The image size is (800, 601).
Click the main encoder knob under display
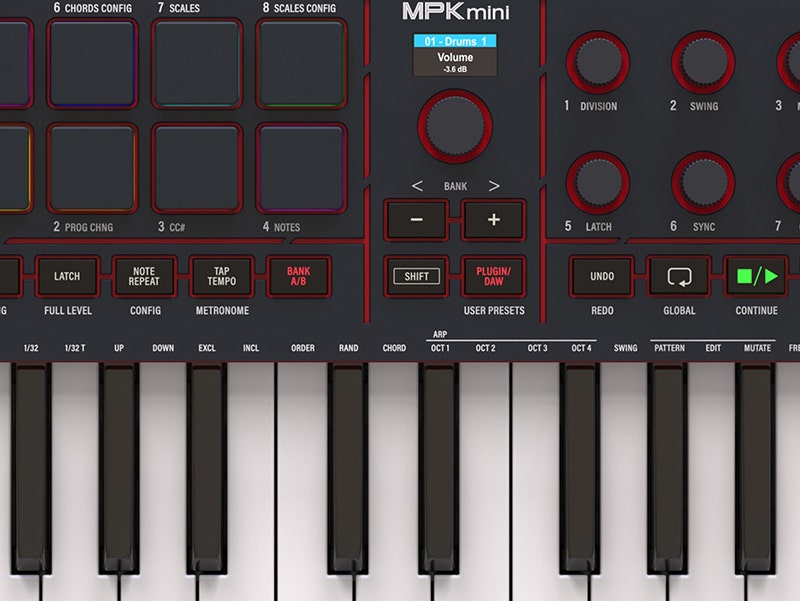pos(455,127)
